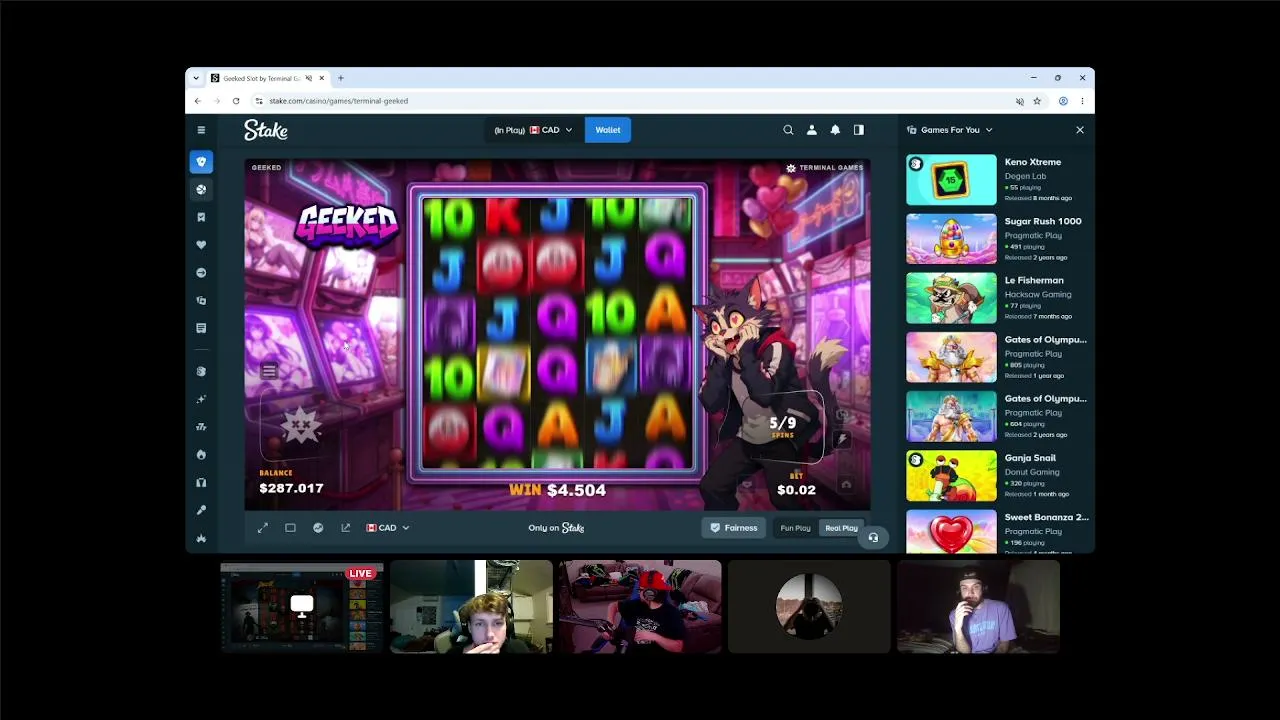Click the sidebar icon below the heart

(201, 272)
